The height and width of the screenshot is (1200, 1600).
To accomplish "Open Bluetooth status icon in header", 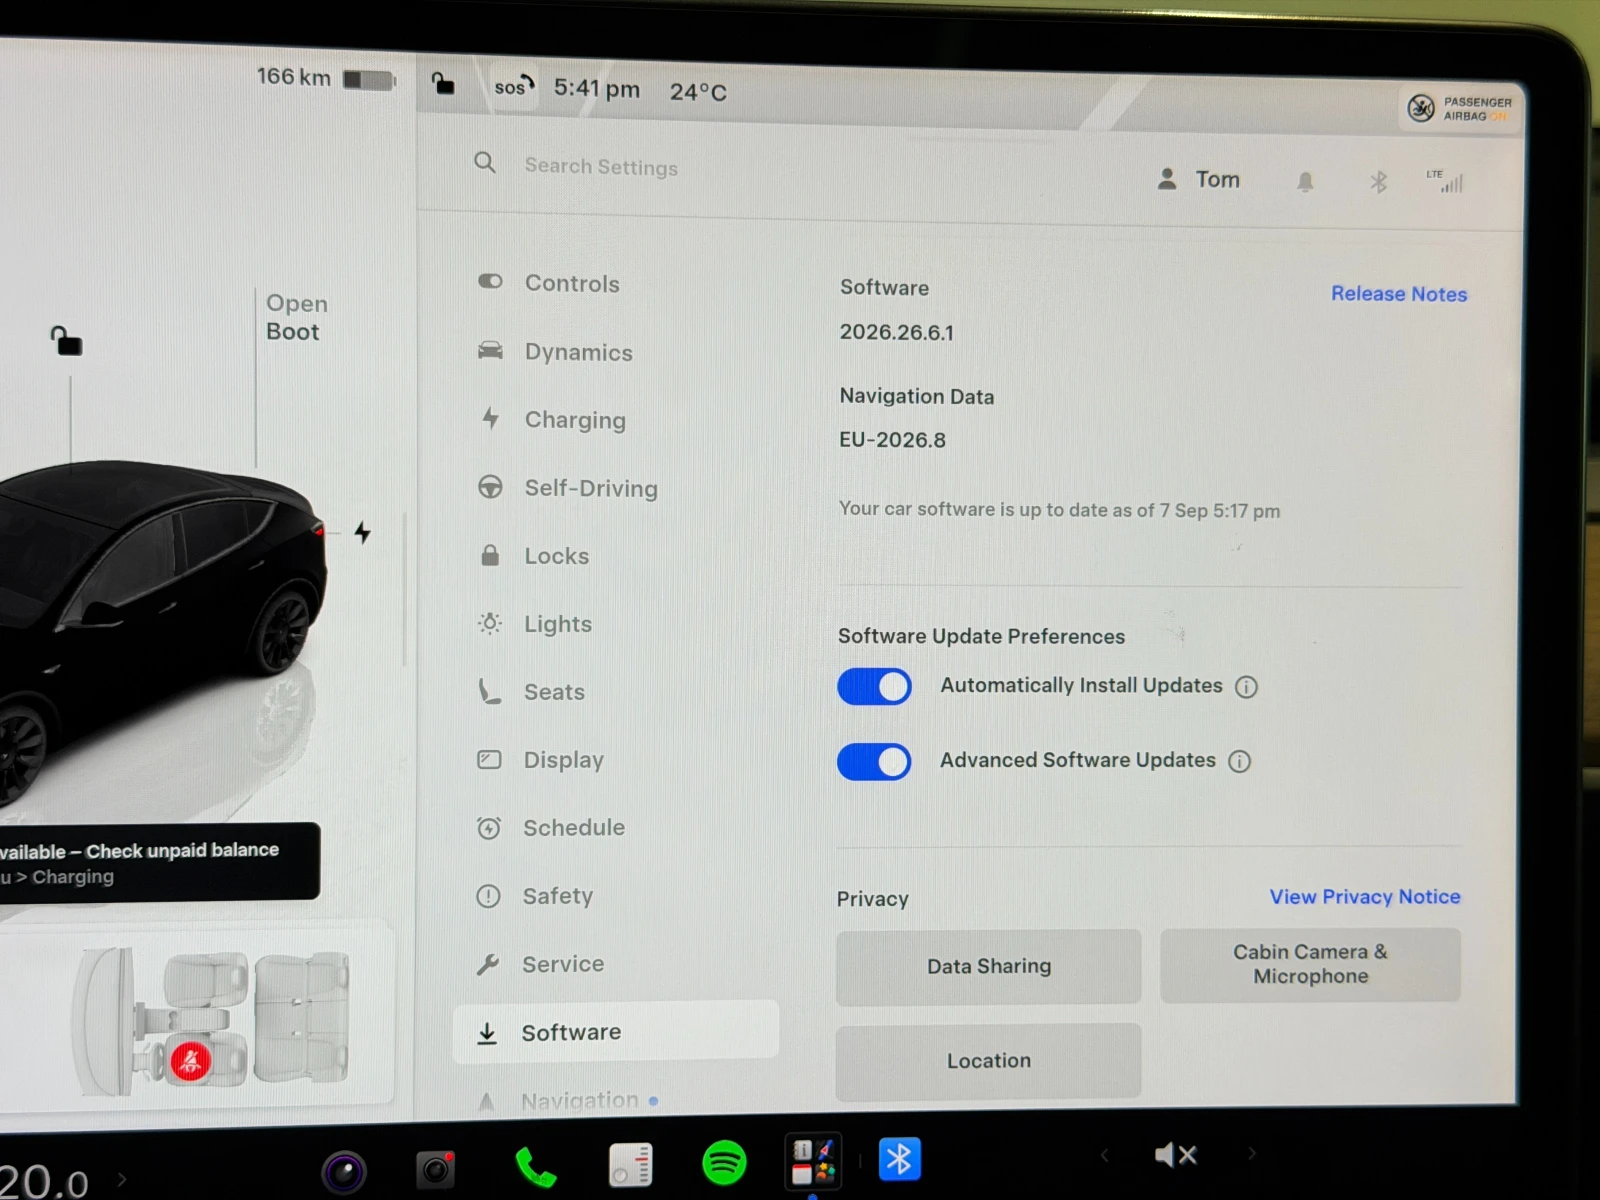I will click(1379, 182).
